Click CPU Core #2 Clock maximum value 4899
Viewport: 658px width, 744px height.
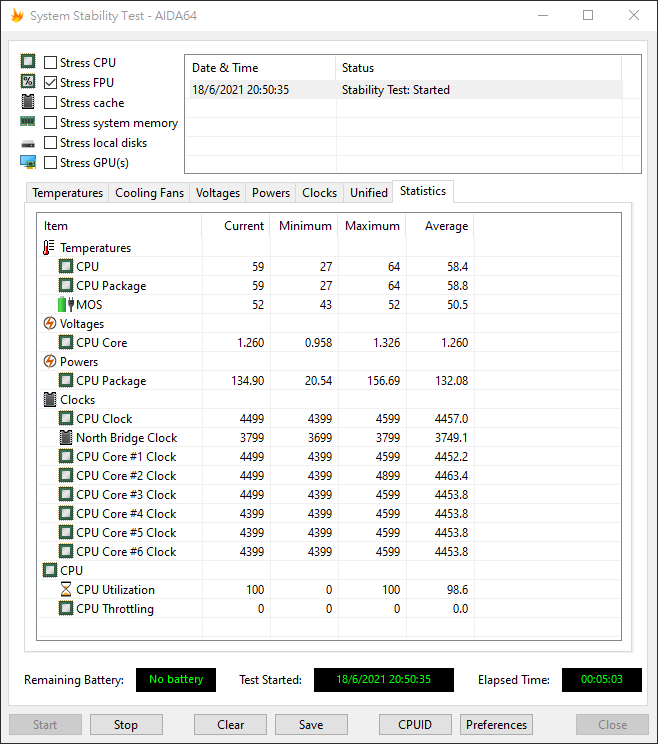click(x=388, y=475)
